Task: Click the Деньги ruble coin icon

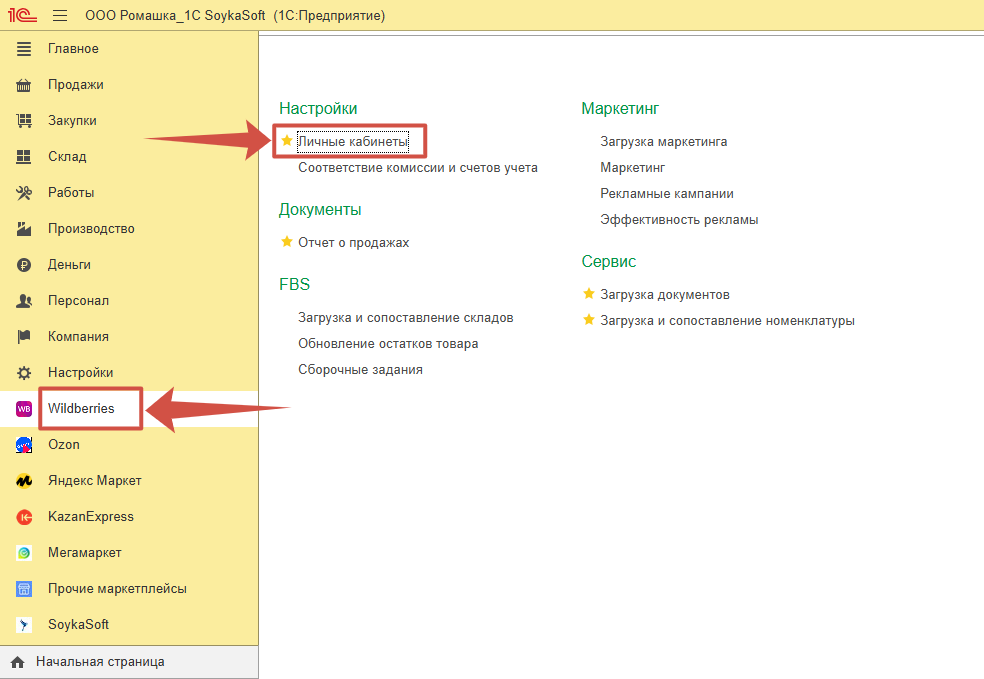Action: point(24,265)
